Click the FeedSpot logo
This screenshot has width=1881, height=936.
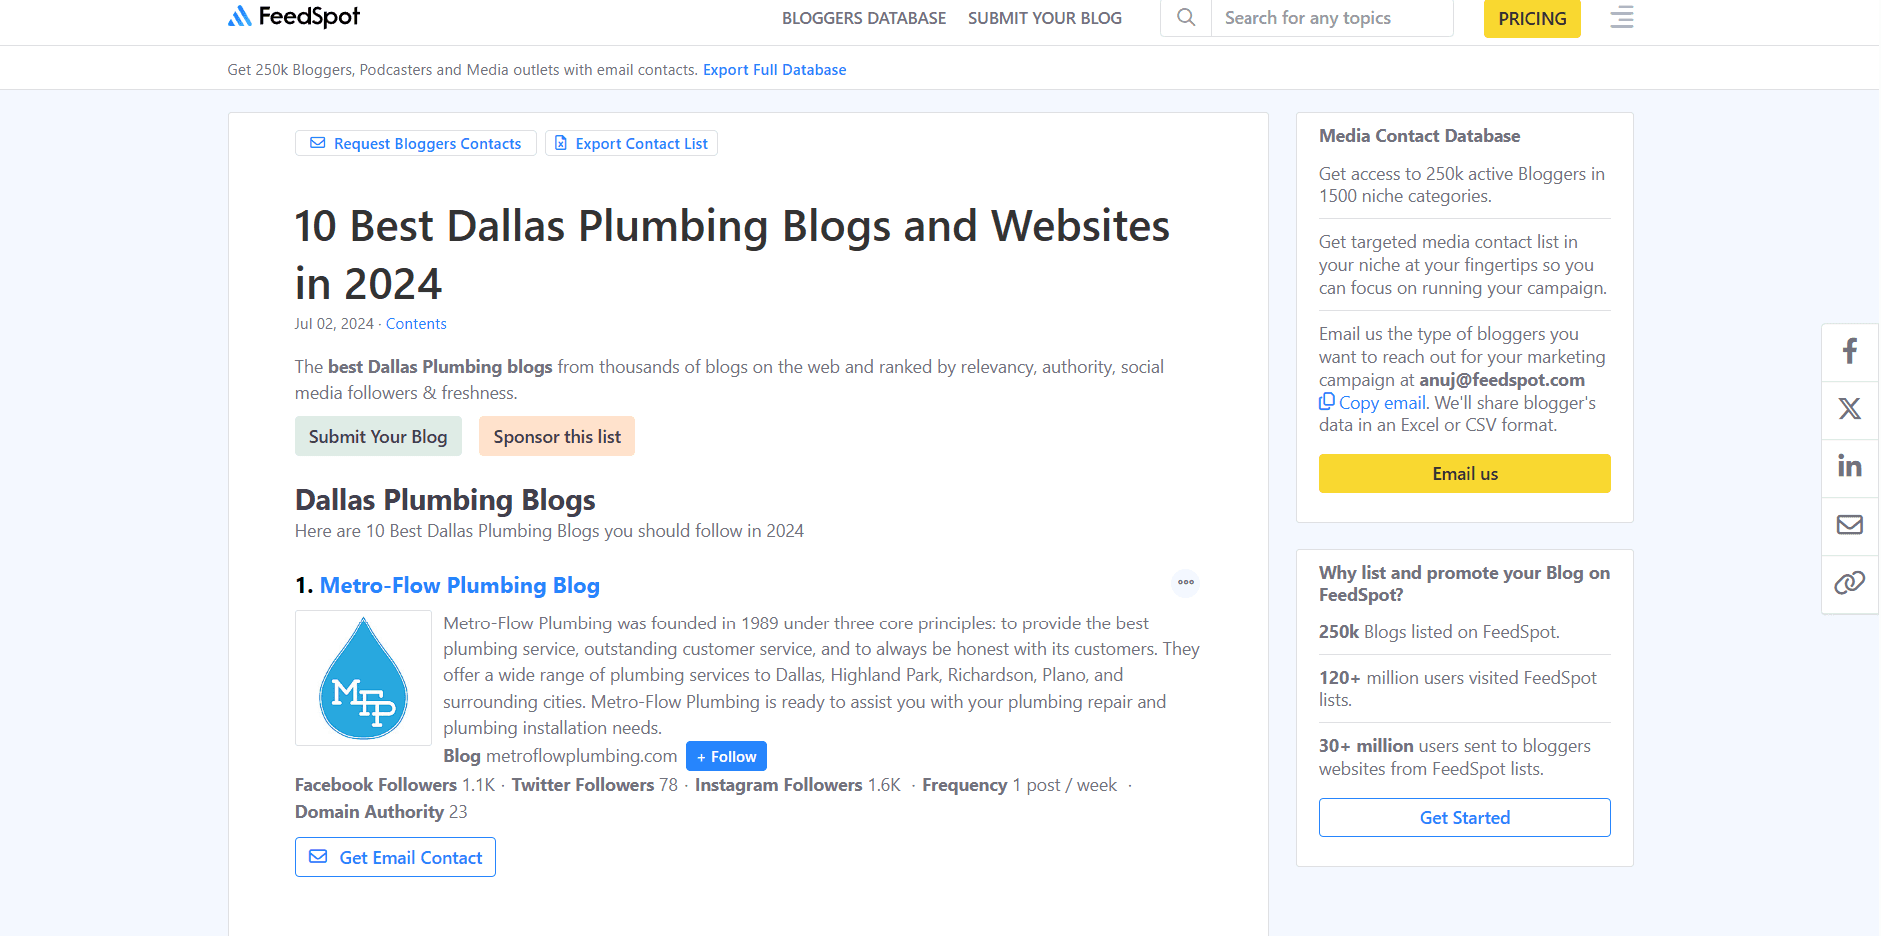pyautogui.click(x=293, y=16)
